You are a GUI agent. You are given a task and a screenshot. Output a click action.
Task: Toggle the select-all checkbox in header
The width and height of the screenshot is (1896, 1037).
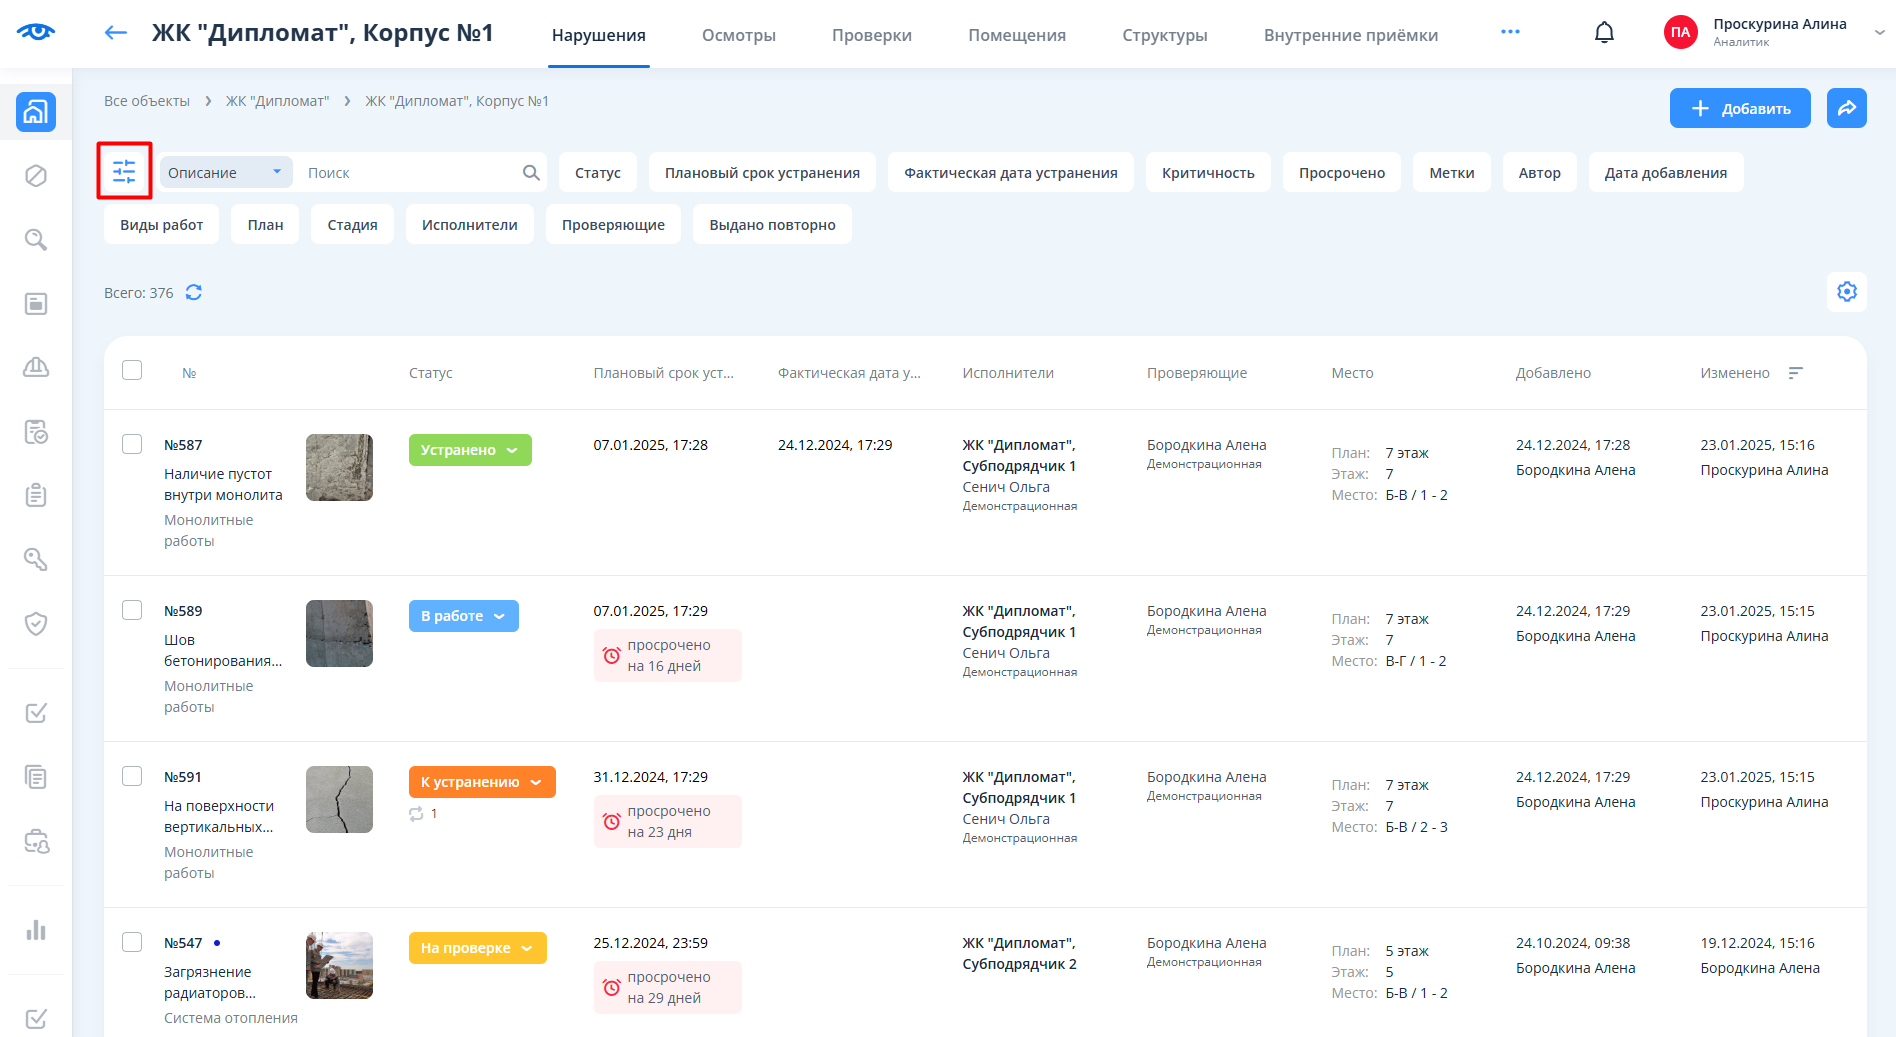click(x=132, y=370)
